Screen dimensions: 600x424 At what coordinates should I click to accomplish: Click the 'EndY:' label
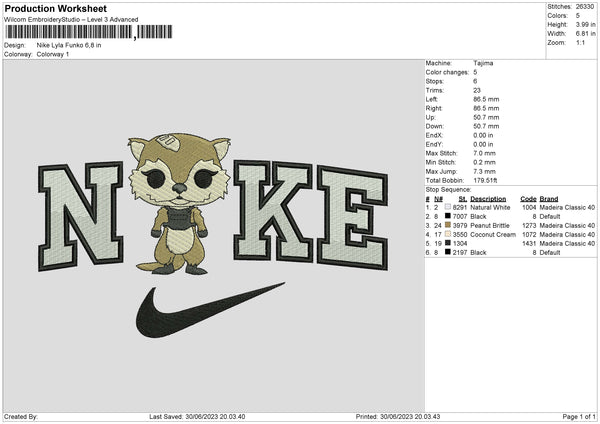point(434,144)
